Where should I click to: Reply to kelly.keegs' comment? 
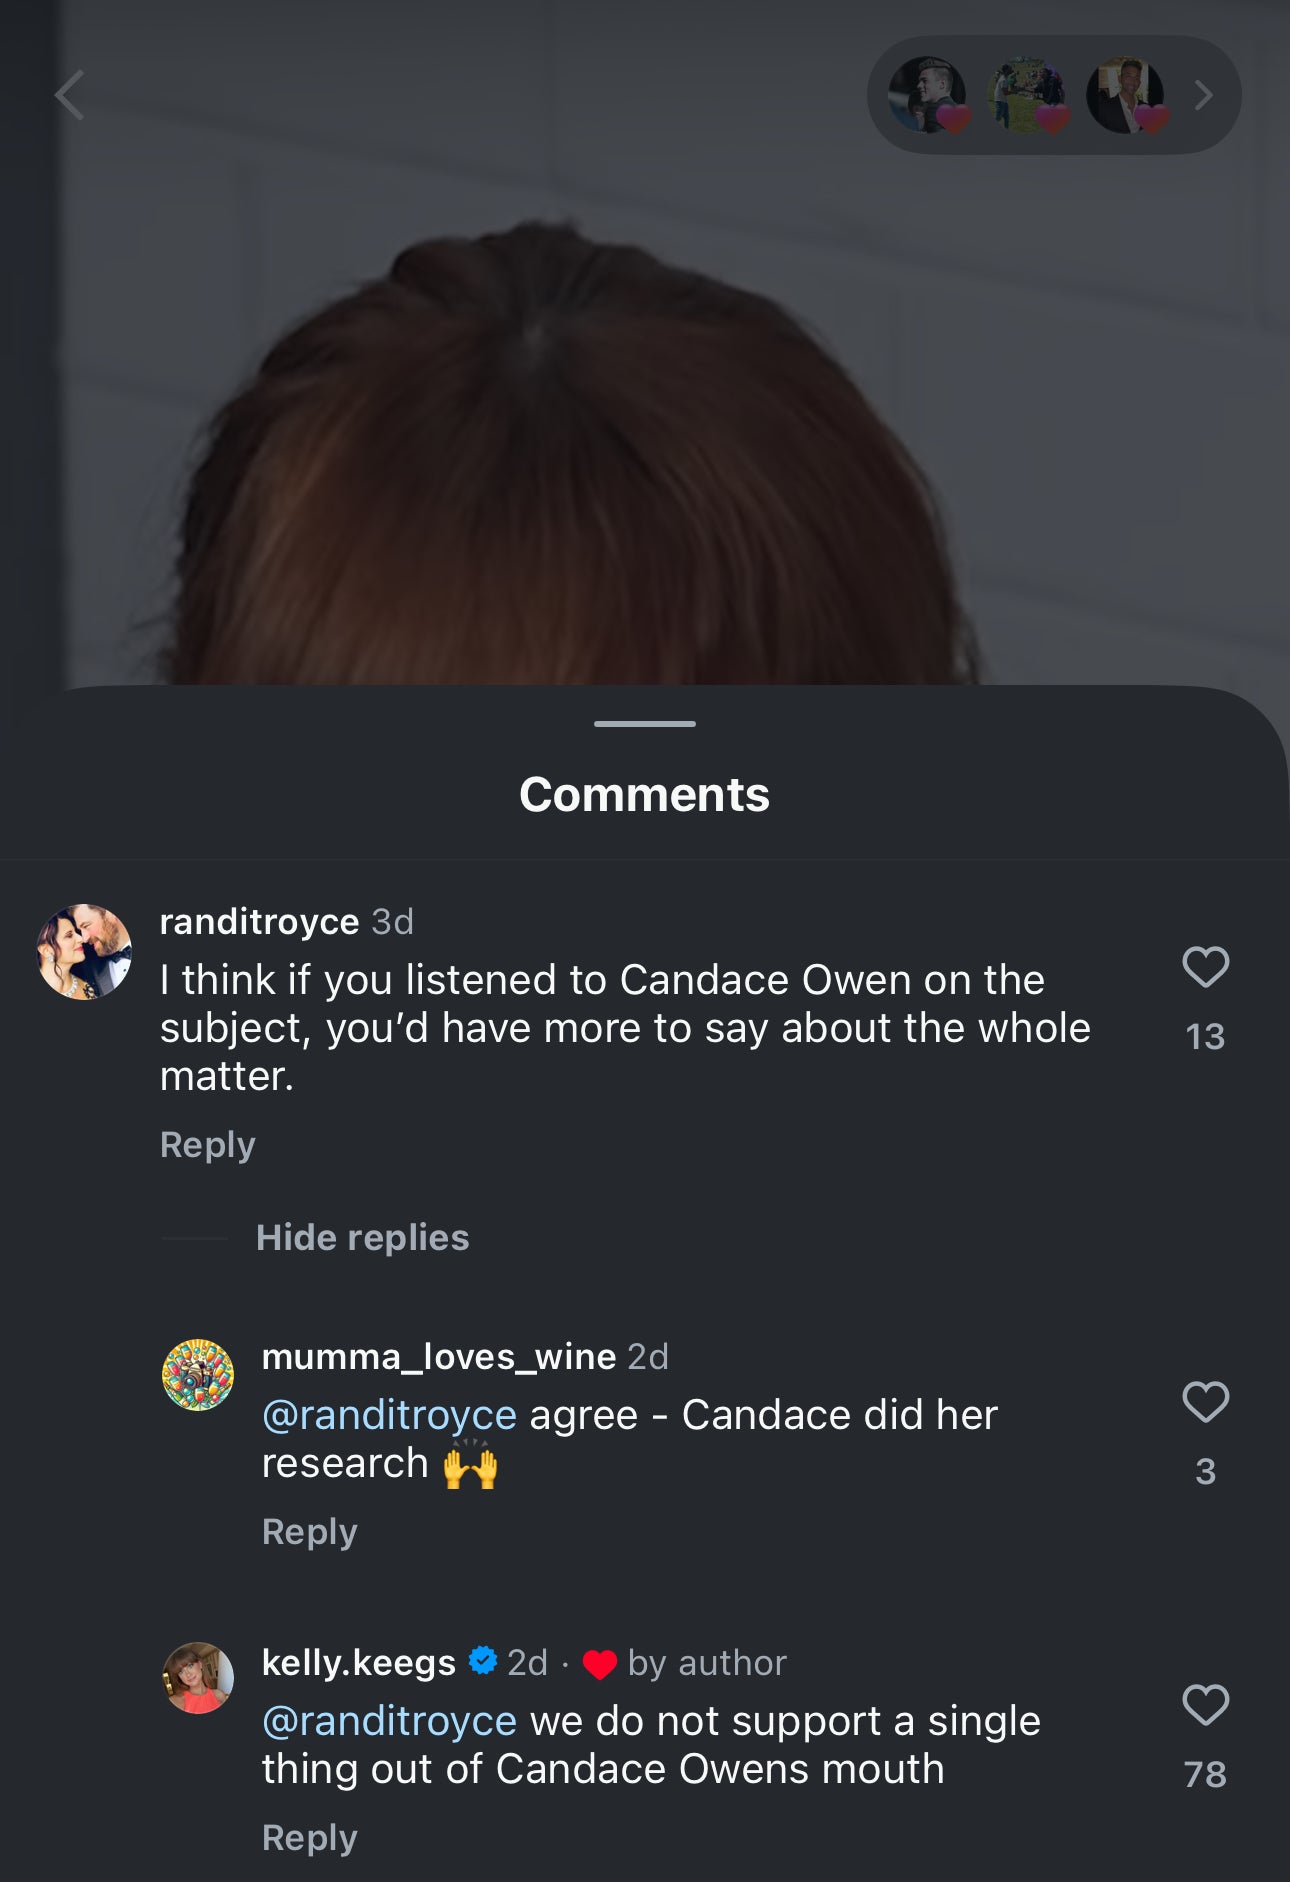click(x=310, y=1838)
